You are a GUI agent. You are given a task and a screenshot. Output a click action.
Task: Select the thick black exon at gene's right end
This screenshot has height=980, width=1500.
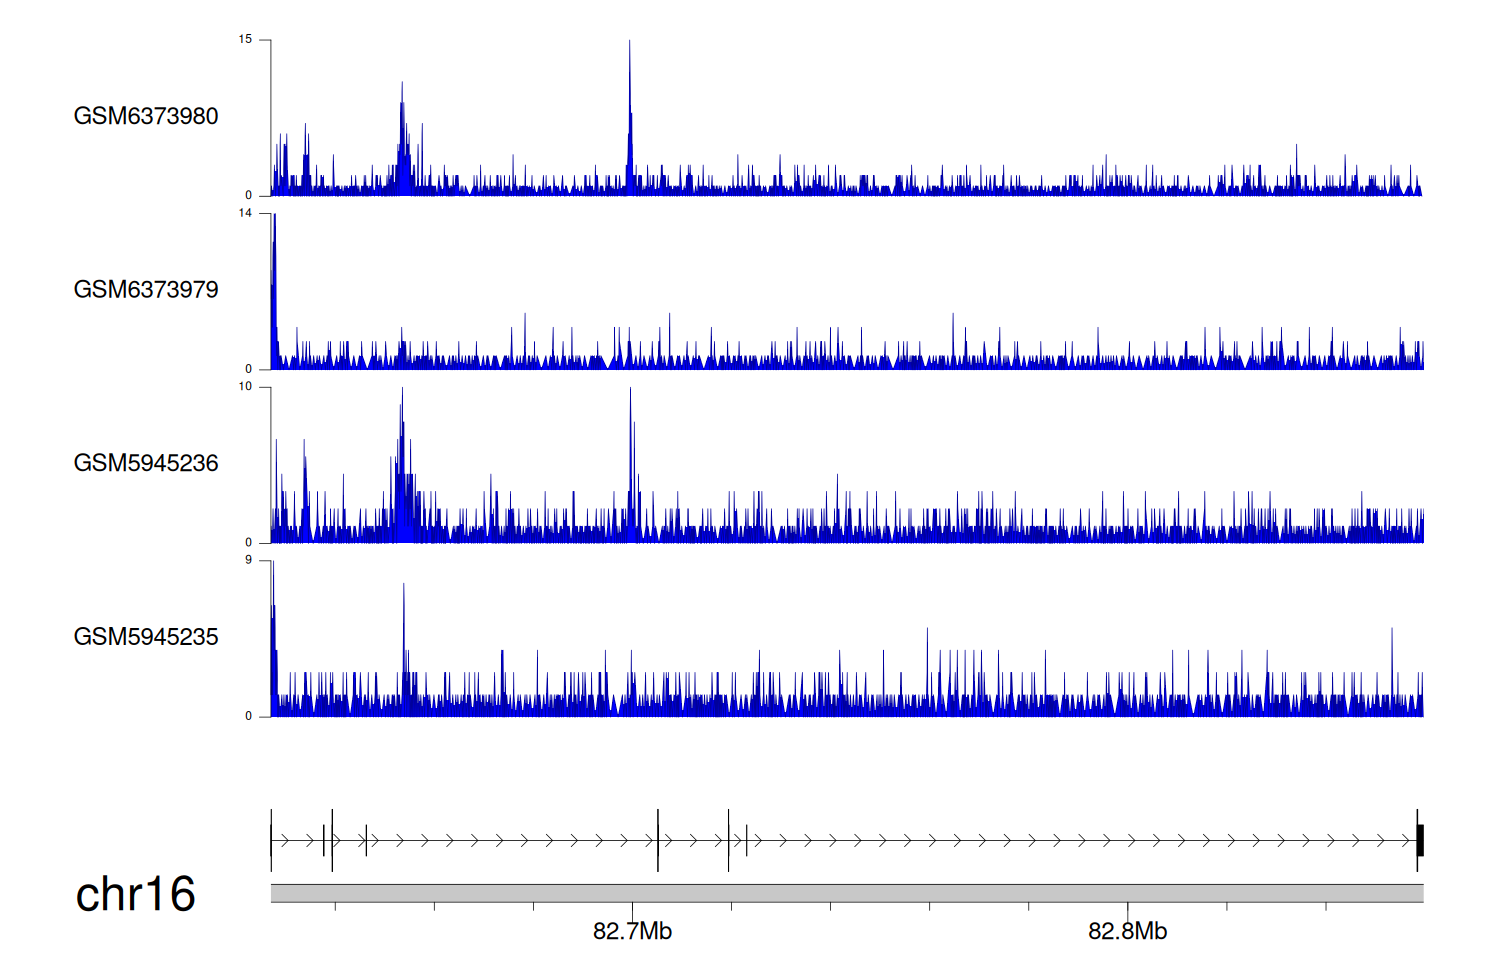1420,840
